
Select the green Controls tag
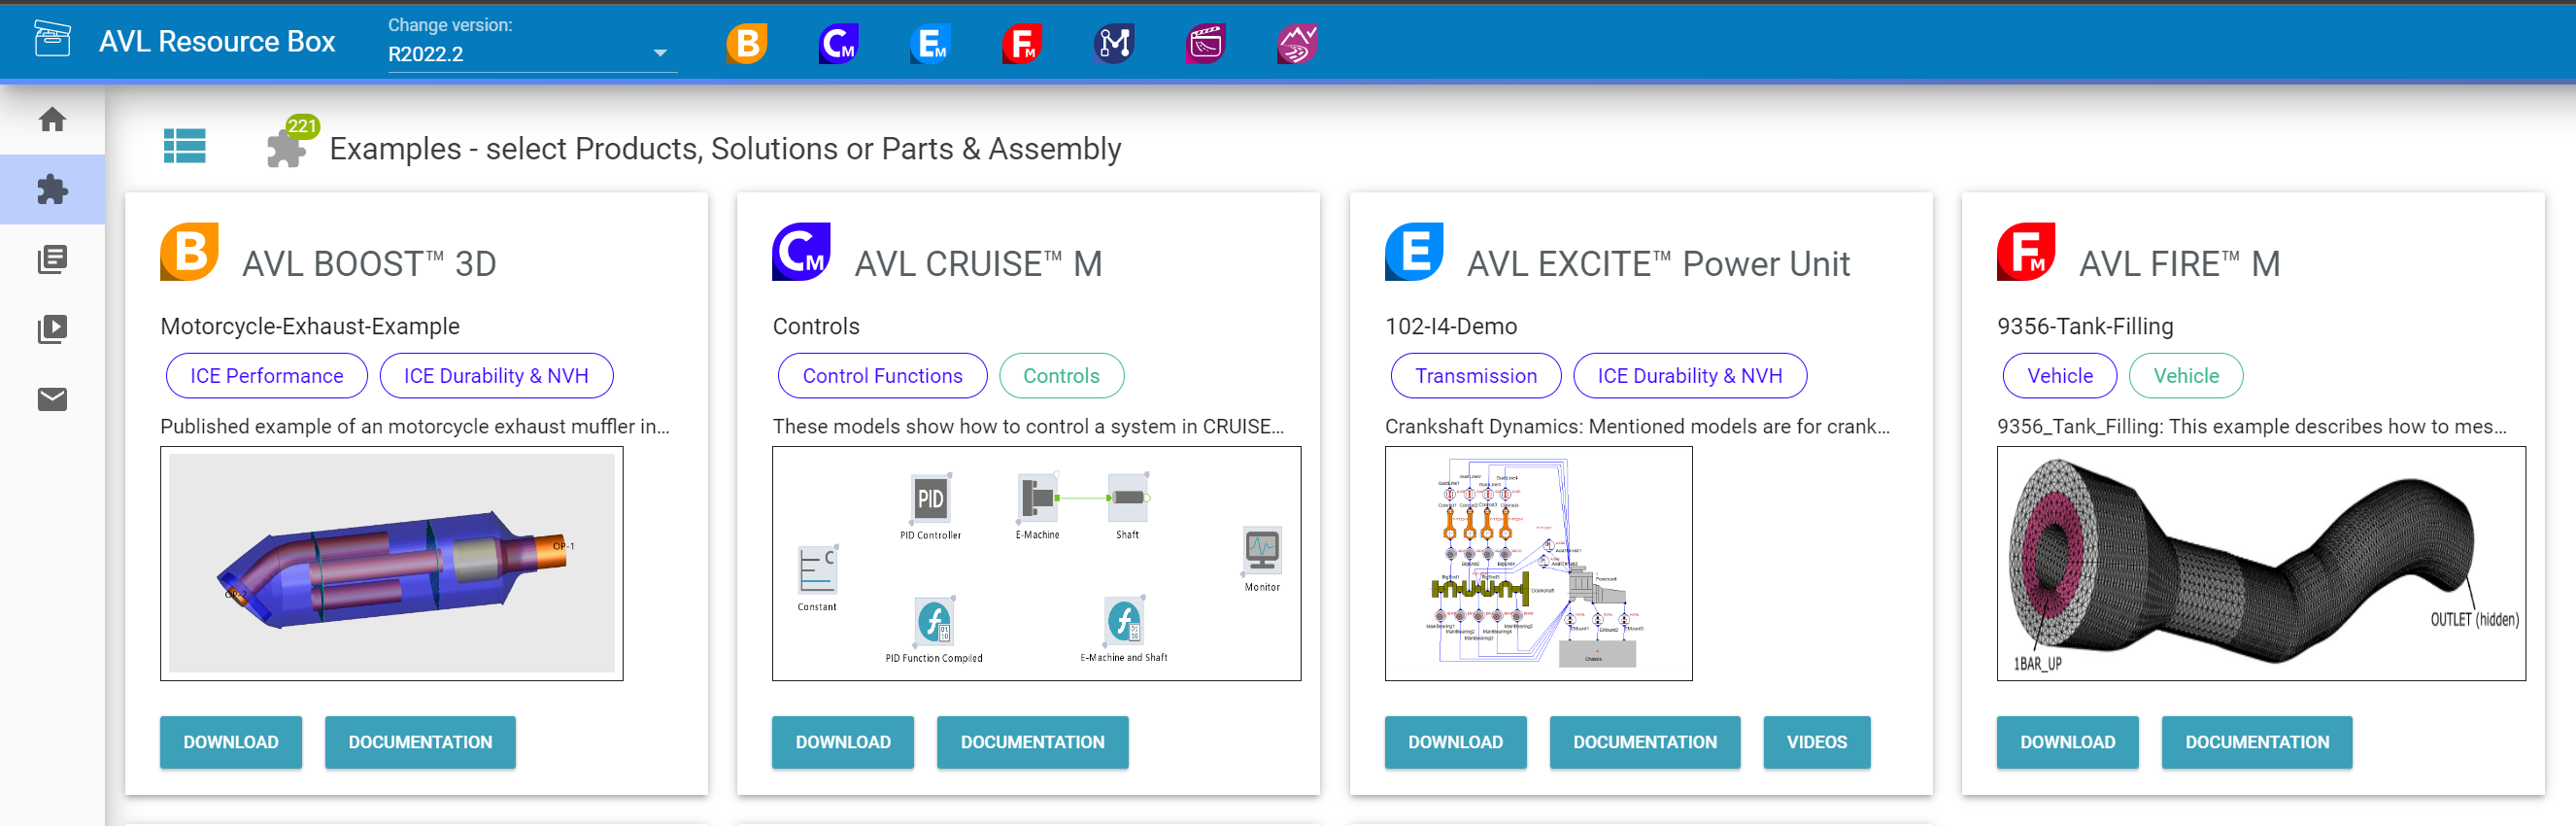coord(1061,376)
